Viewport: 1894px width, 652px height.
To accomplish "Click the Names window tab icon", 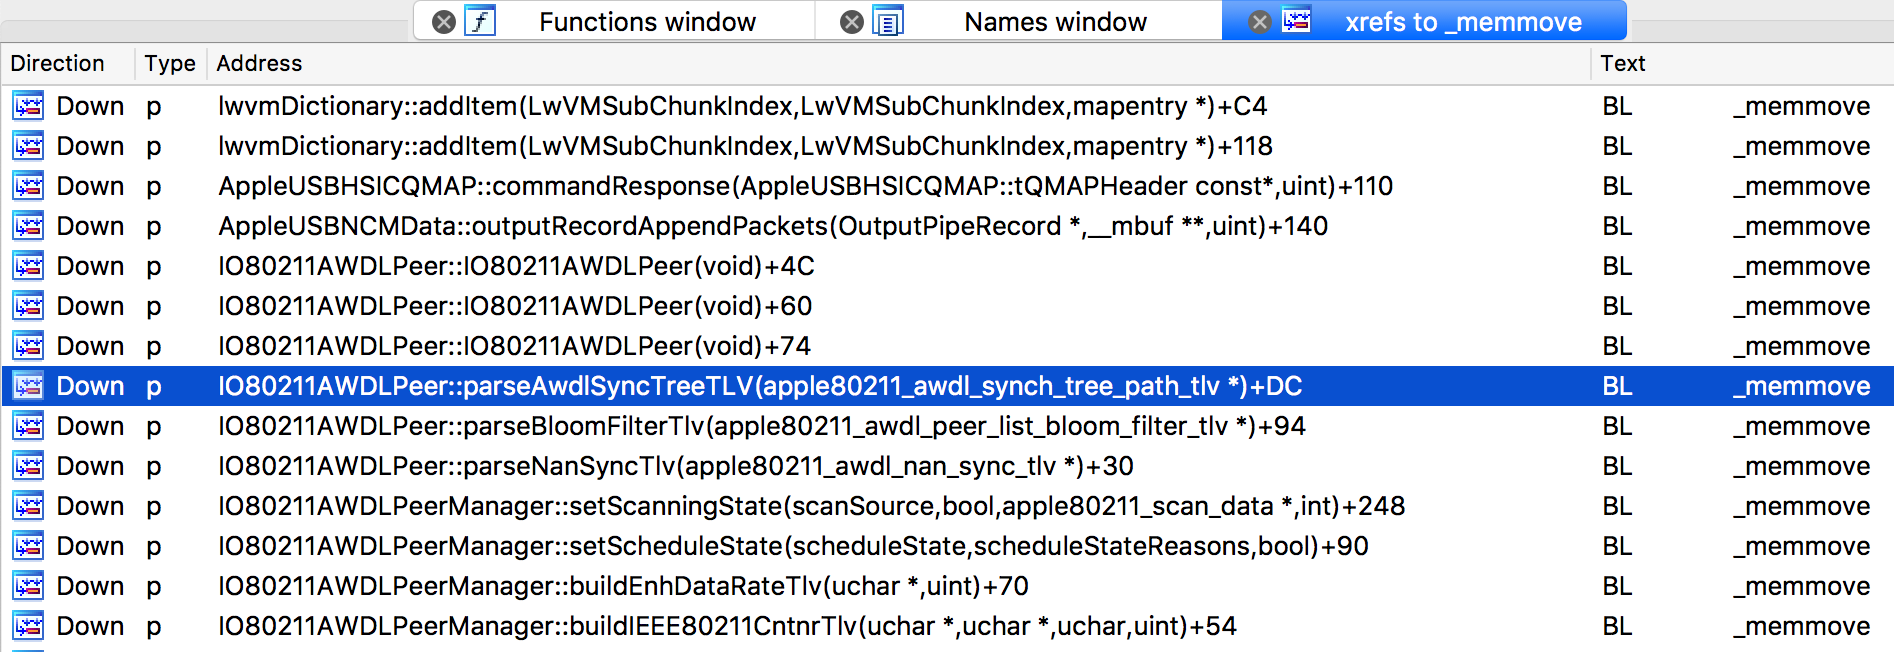I will tap(888, 21).
